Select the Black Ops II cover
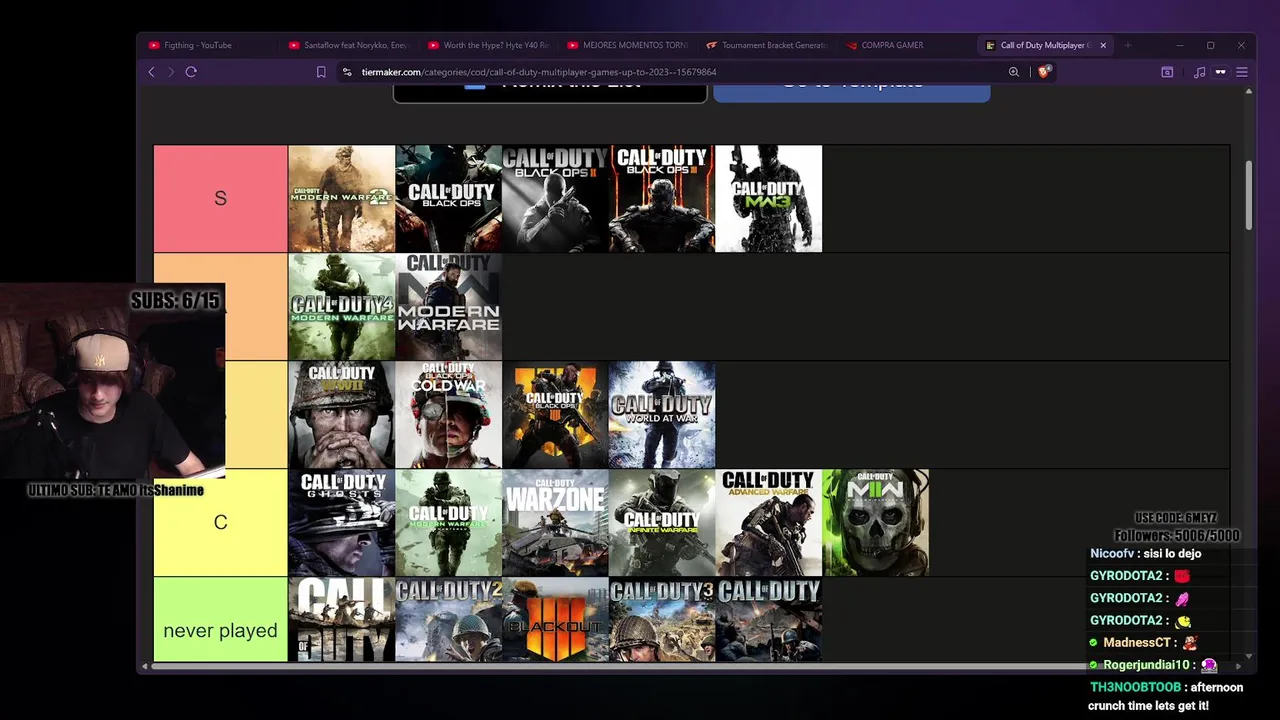Screen dimensions: 1280x720 point(555,198)
